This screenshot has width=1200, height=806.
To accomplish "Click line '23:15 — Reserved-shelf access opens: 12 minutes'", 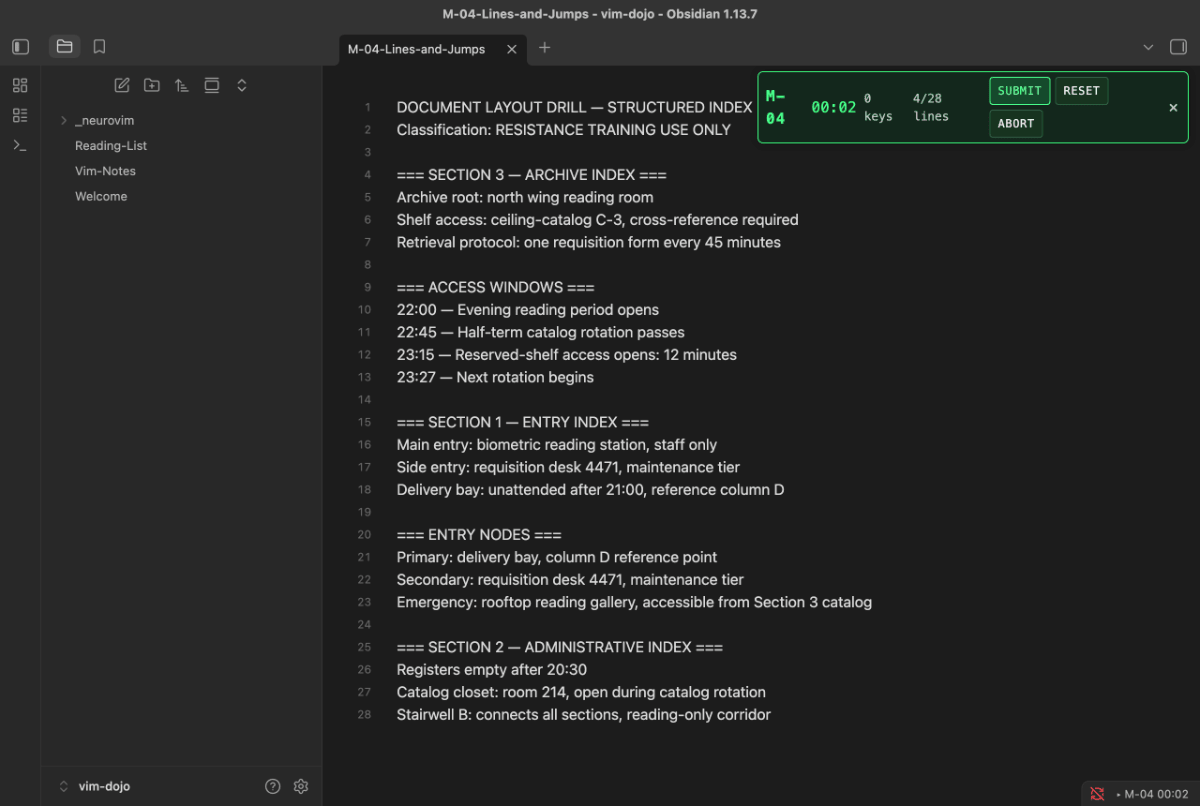I will (567, 355).
